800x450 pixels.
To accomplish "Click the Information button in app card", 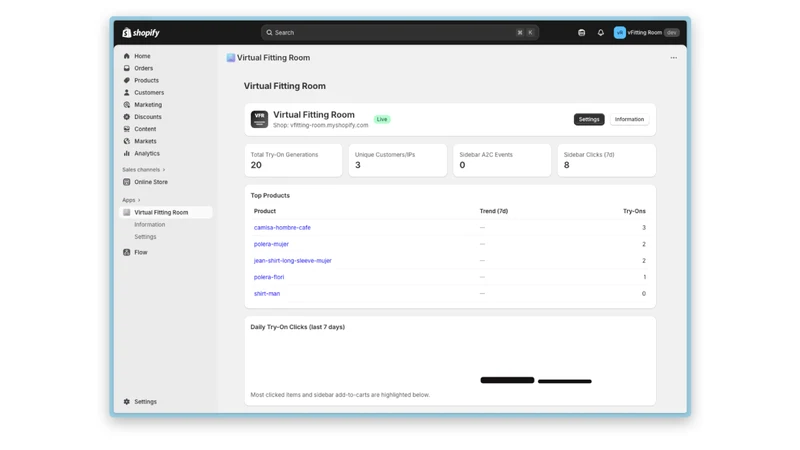I will pyautogui.click(x=629, y=119).
